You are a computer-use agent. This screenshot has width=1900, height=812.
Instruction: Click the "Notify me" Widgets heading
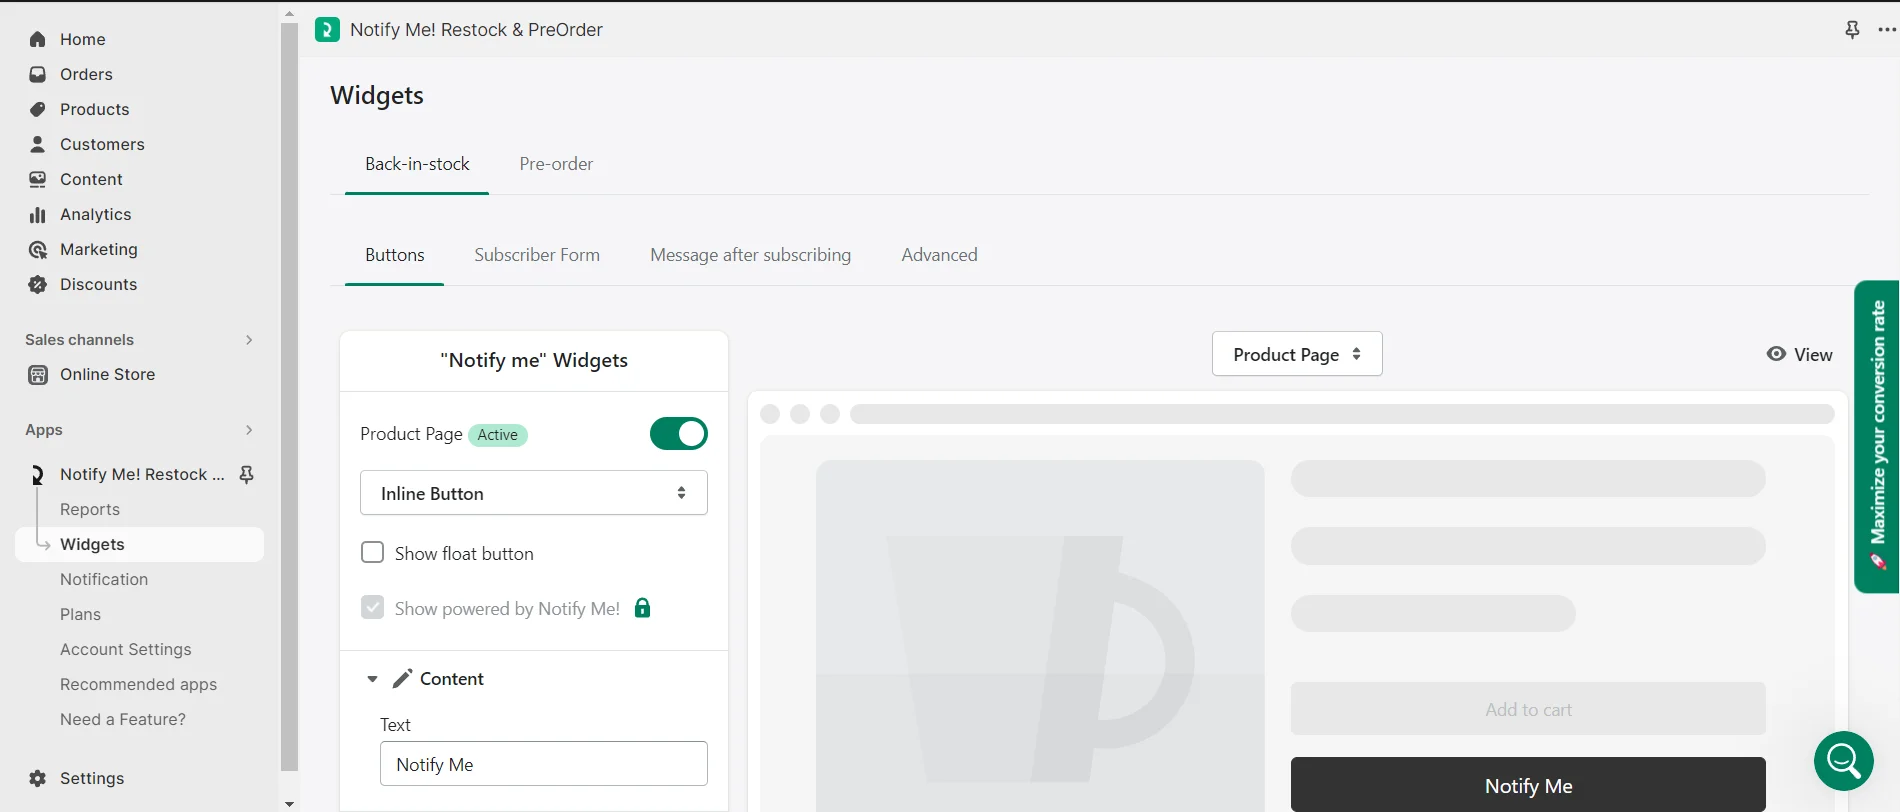[534, 360]
